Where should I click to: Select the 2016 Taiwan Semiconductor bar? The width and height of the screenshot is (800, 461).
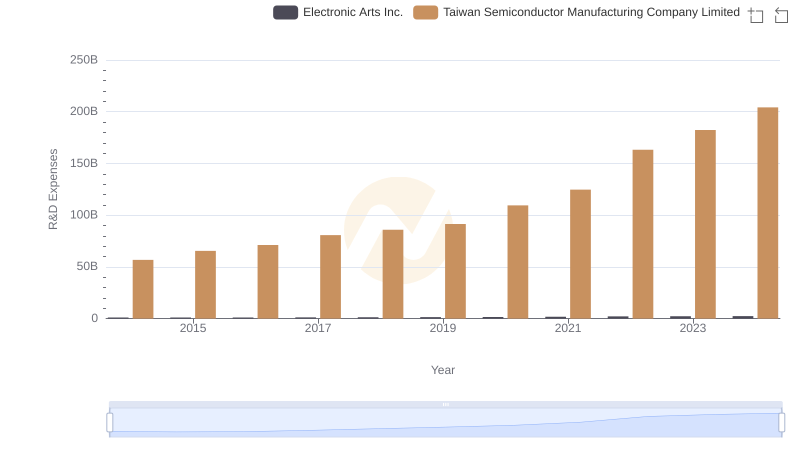click(268, 281)
